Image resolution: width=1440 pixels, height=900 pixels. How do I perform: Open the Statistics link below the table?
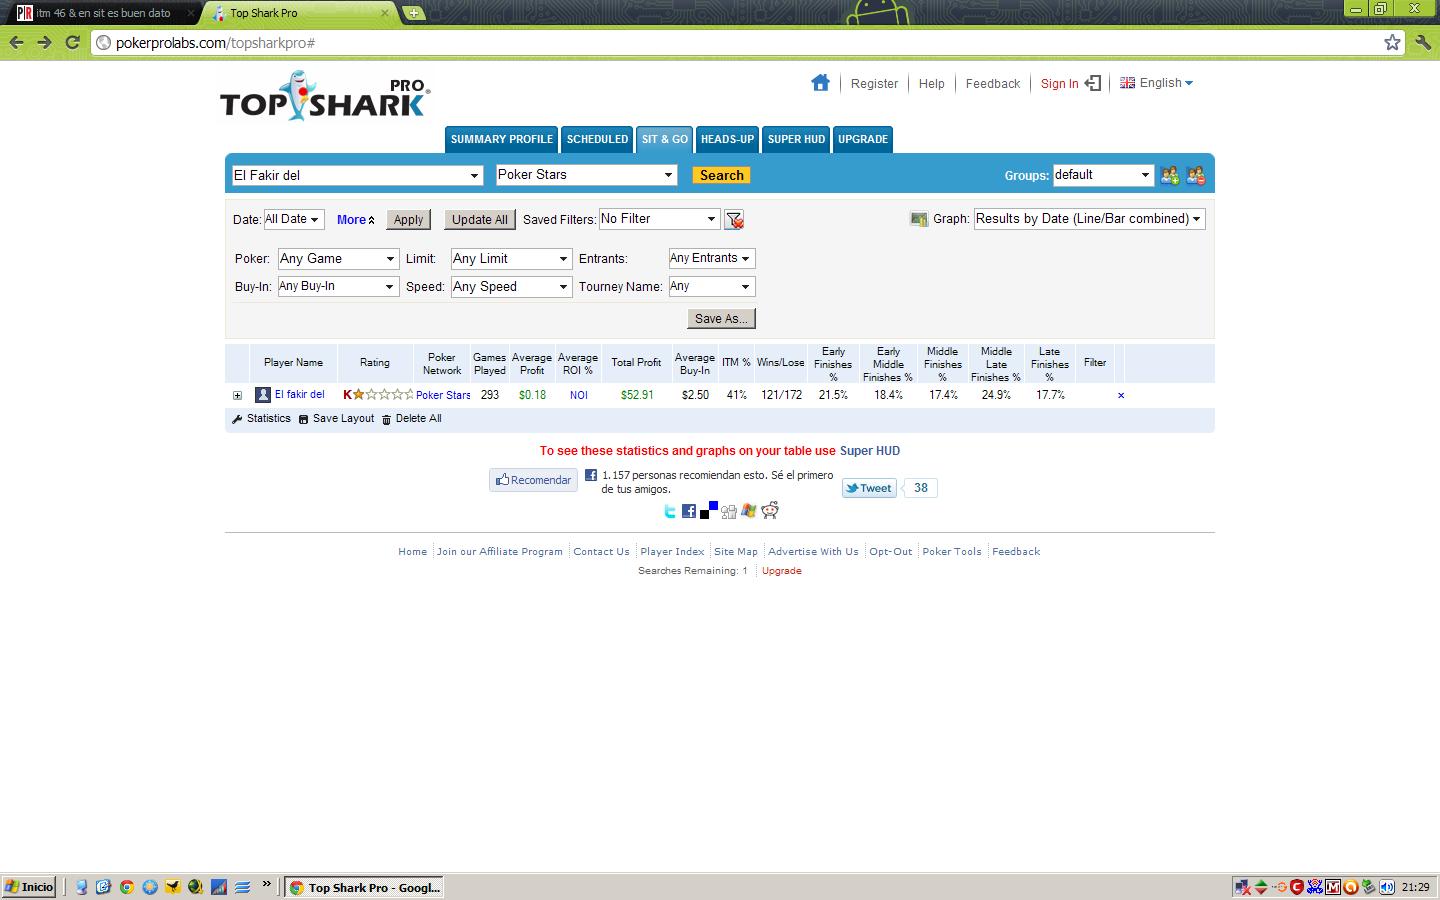pos(262,419)
